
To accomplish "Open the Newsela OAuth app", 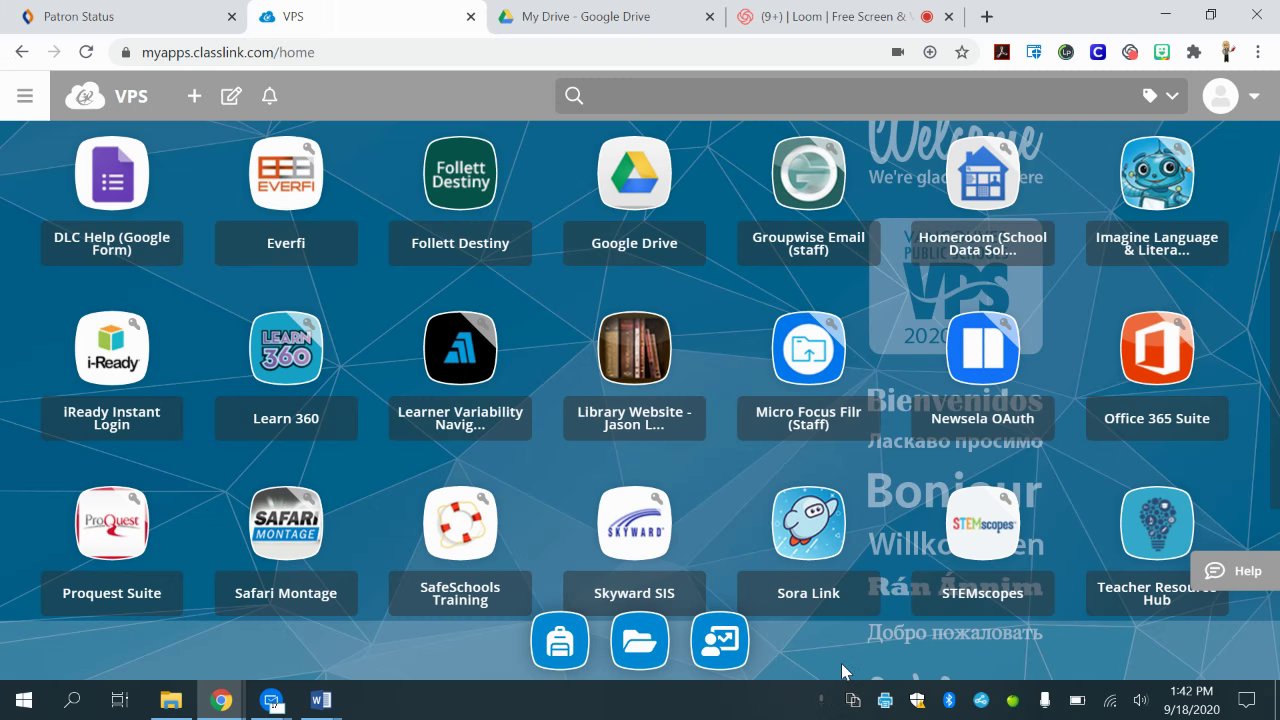I will coord(982,348).
